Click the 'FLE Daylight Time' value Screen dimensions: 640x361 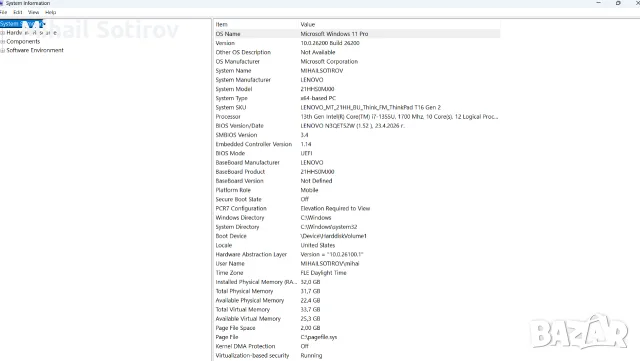point(323,273)
